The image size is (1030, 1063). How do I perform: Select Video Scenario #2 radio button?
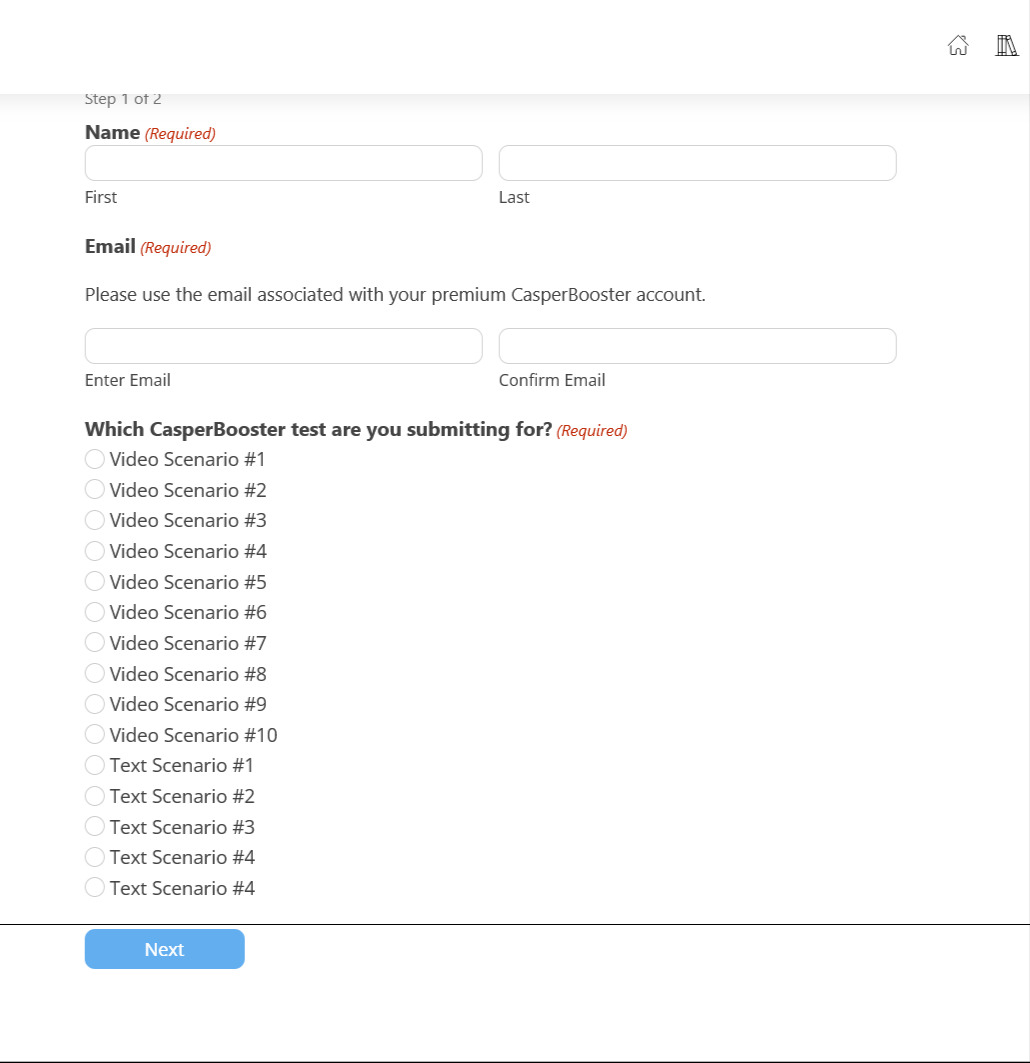tap(94, 489)
